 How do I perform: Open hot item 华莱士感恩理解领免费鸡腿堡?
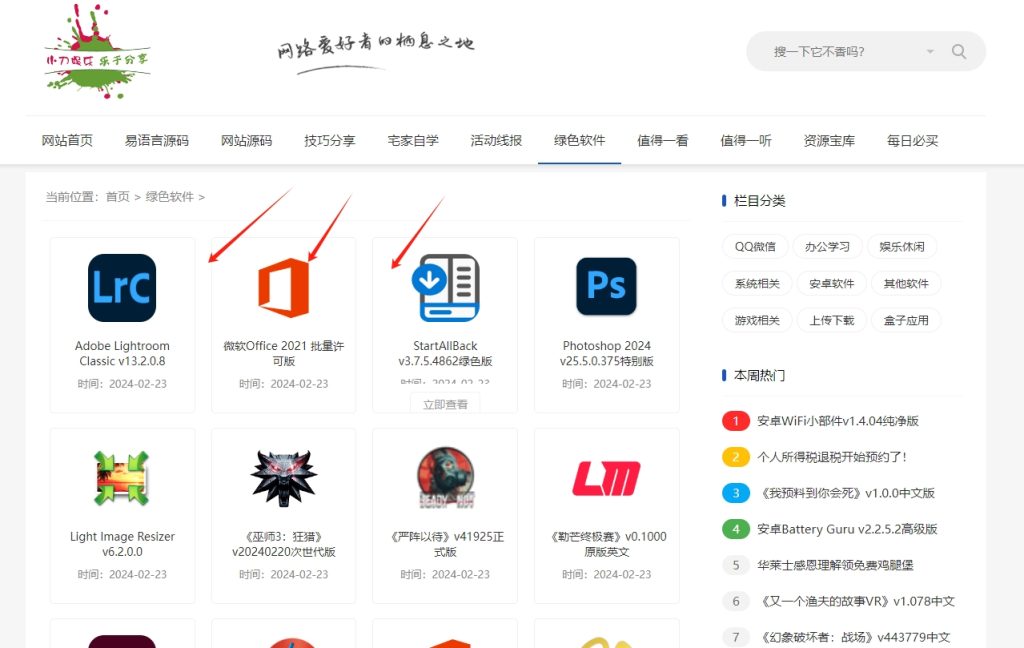tap(835, 565)
